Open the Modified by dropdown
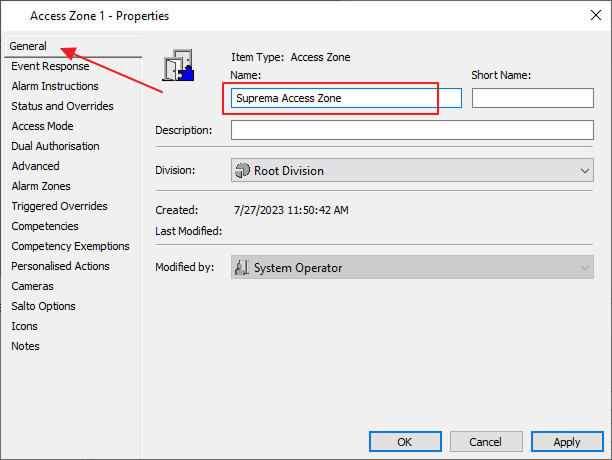The image size is (612, 460). 585,268
